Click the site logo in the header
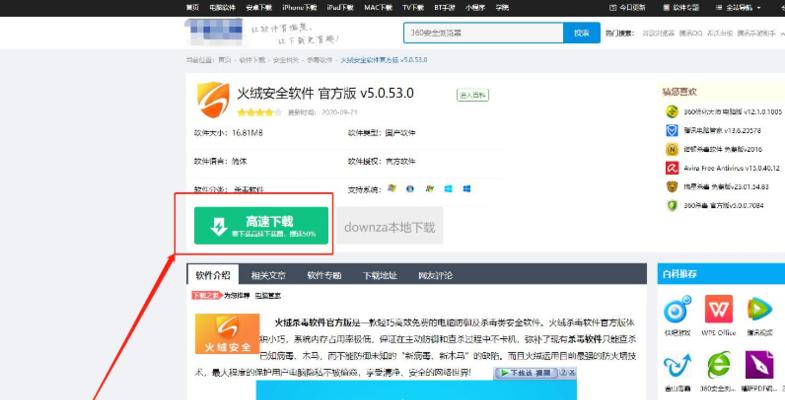The height and width of the screenshot is (400, 785). pos(214,32)
